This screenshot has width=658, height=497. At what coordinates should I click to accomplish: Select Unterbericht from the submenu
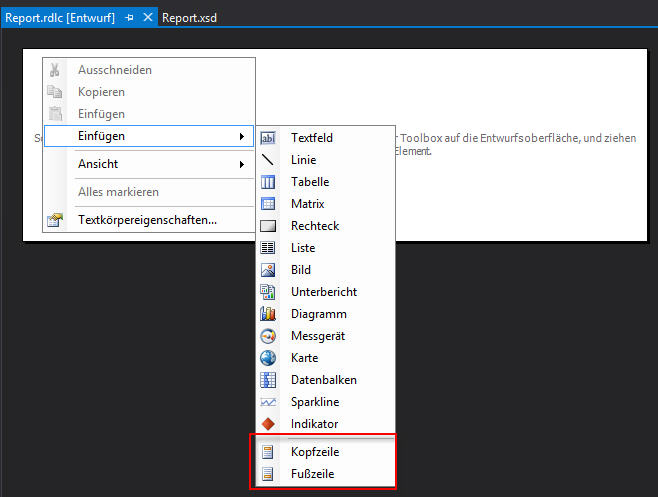[x=323, y=292]
